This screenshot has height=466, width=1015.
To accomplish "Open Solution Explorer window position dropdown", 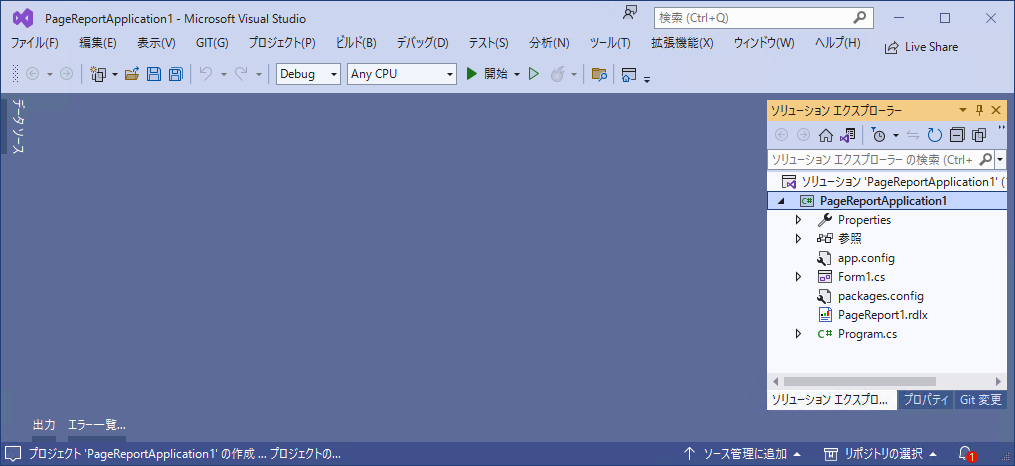I will pyautogui.click(x=963, y=110).
